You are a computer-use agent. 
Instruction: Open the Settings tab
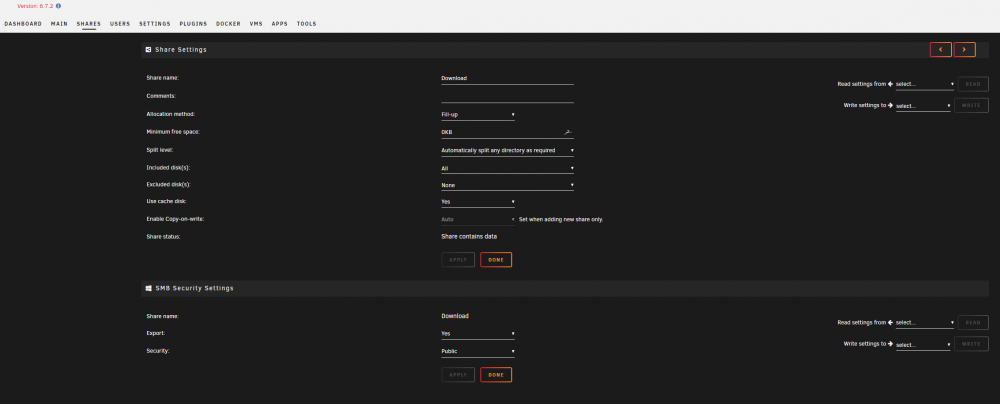click(155, 24)
